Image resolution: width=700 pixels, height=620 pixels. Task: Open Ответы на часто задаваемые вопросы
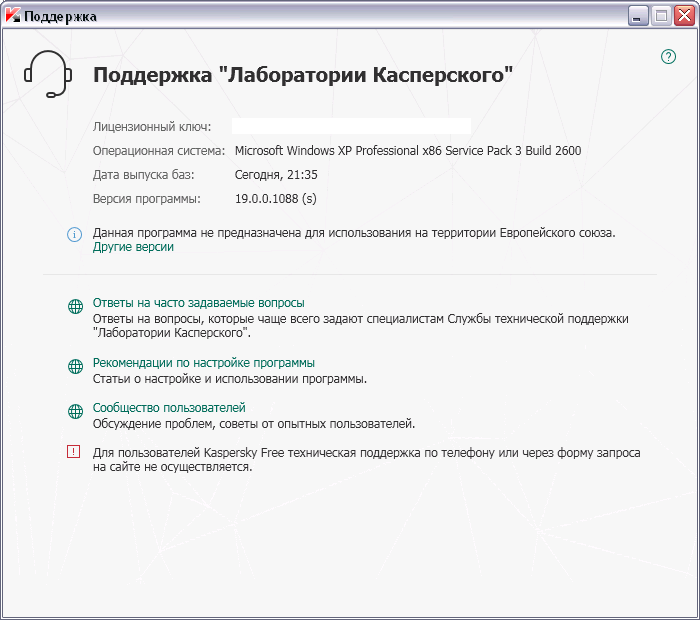198,302
